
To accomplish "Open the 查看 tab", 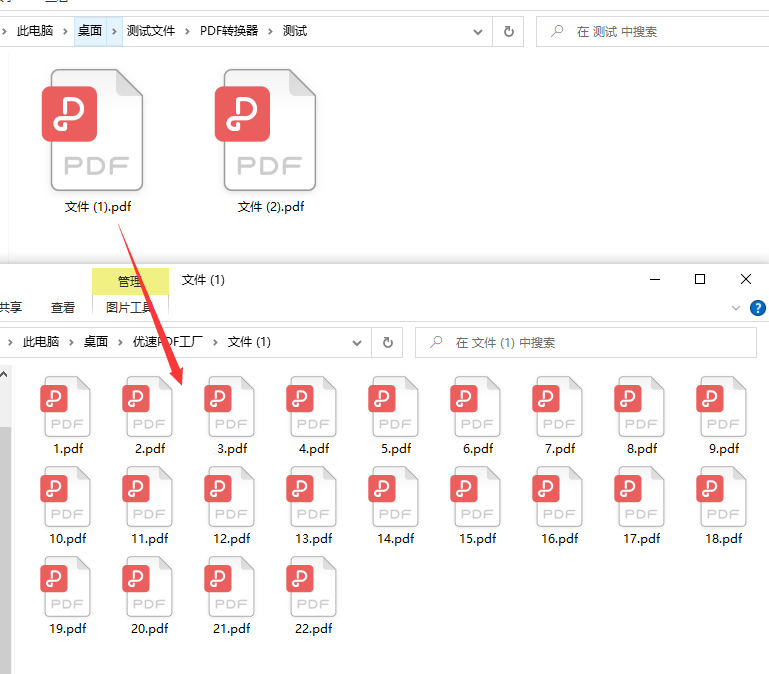I will click(x=63, y=308).
